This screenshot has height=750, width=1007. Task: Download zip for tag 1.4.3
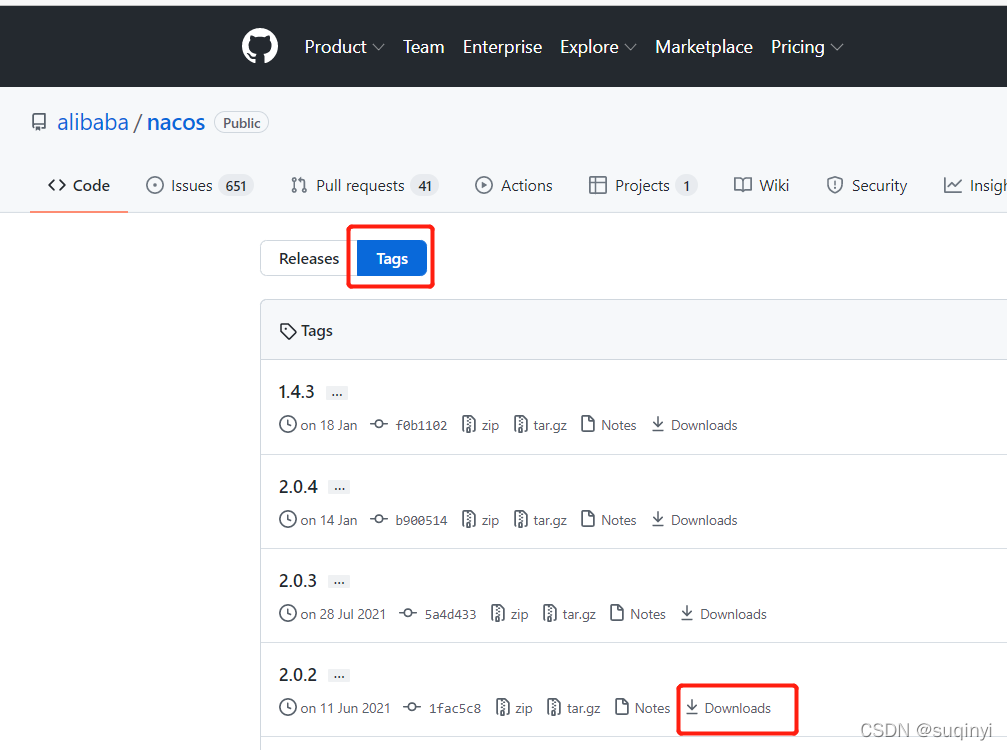coord(480,425)
